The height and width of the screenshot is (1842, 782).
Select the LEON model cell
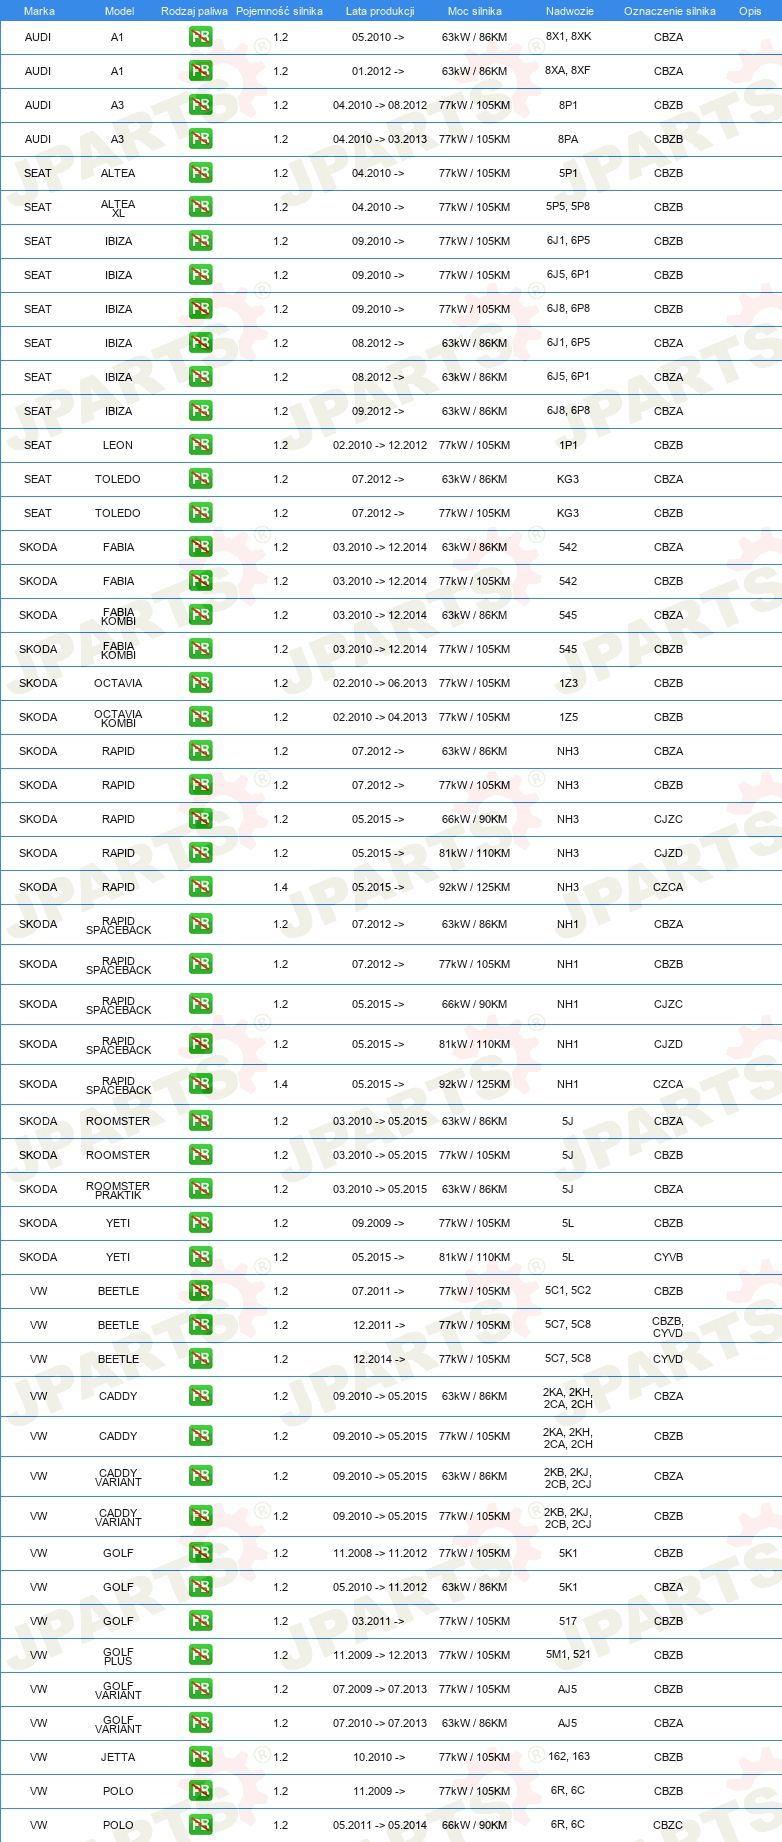coord(118,445)
